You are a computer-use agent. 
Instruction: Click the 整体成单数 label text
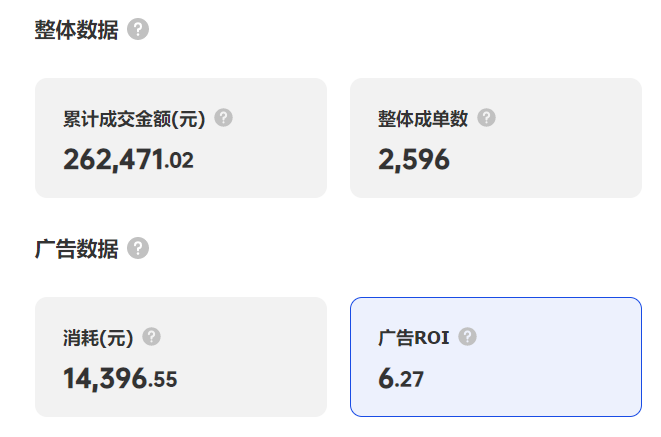[423, 119]
